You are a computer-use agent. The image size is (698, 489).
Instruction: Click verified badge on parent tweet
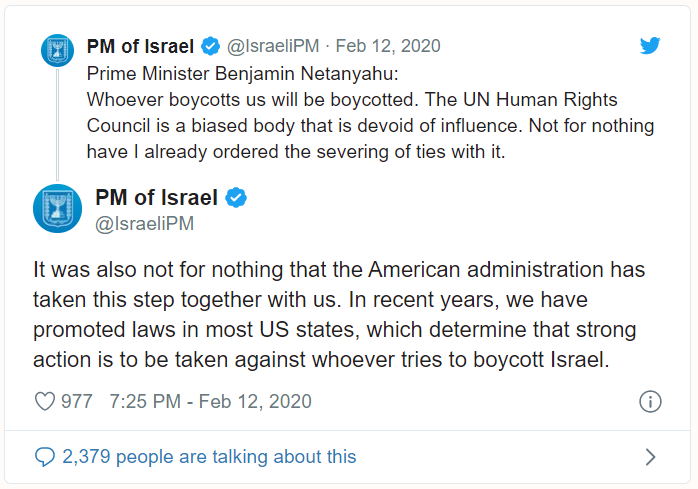click(211, 46)
